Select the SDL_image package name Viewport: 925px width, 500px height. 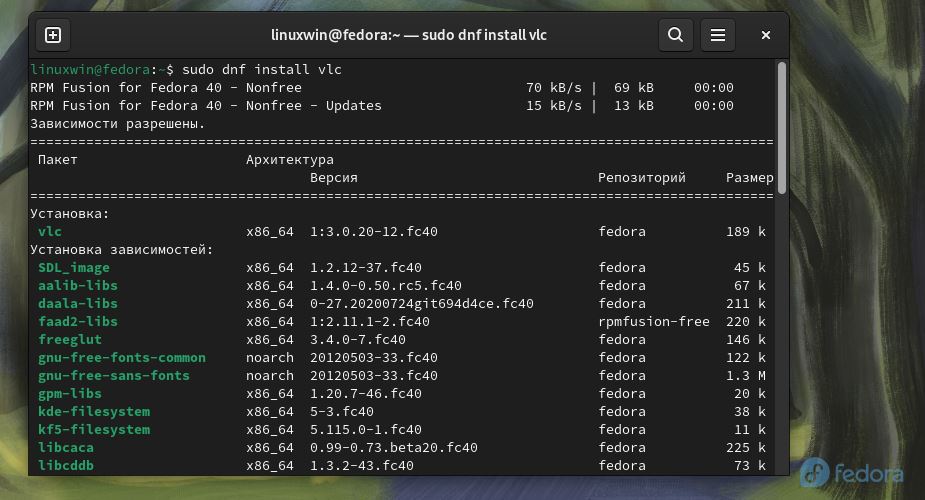tap(74, 268)
